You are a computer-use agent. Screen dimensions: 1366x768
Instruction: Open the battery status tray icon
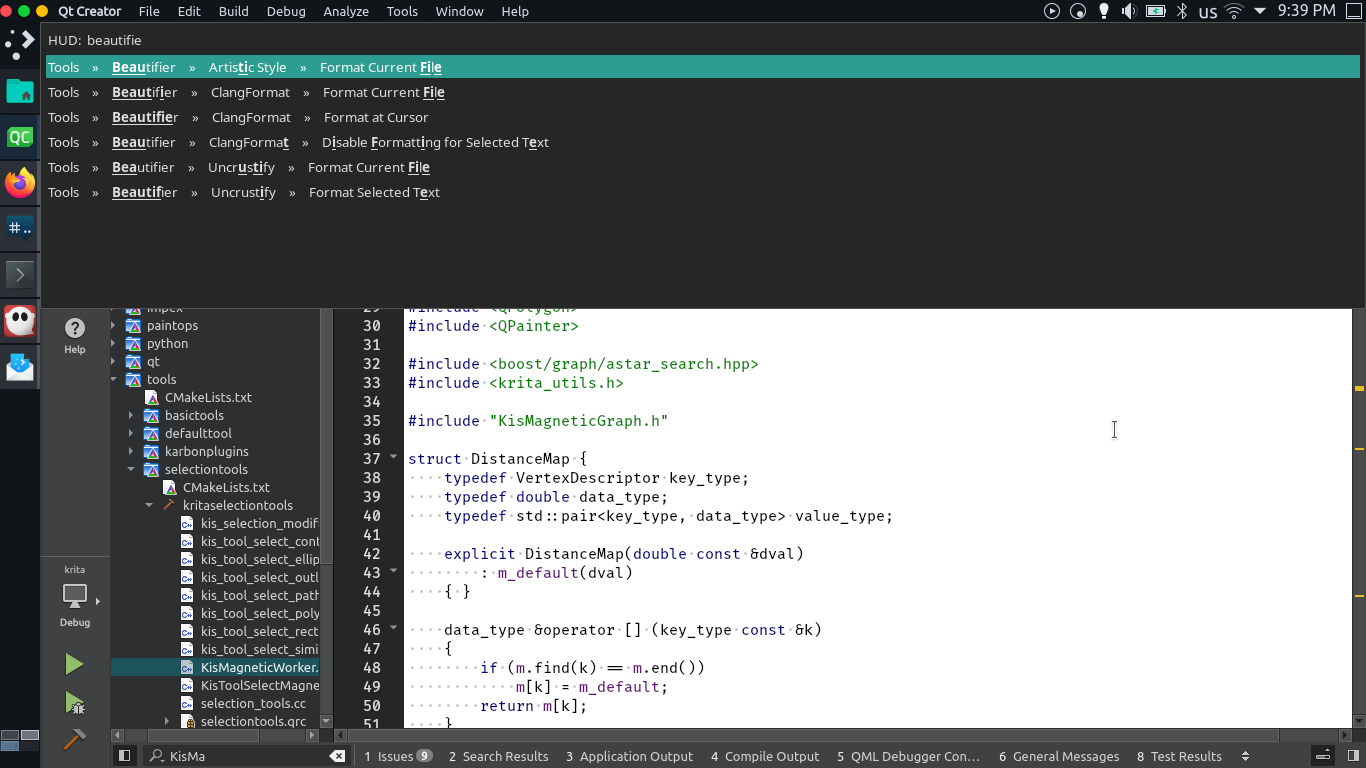(1156, 11)
